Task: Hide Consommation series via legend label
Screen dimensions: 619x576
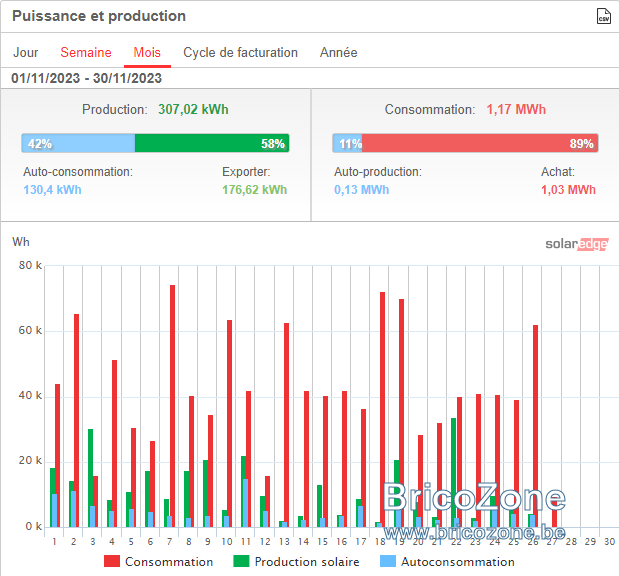Action: coord(169,562)
